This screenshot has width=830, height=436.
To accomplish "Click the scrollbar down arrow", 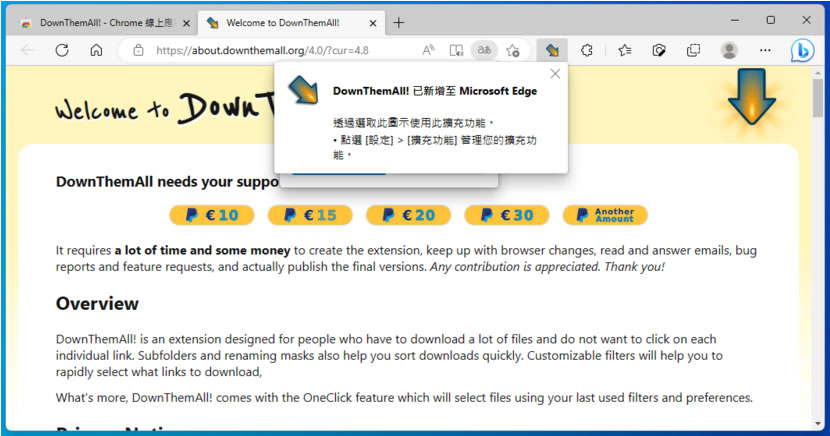I will (819, 424).
